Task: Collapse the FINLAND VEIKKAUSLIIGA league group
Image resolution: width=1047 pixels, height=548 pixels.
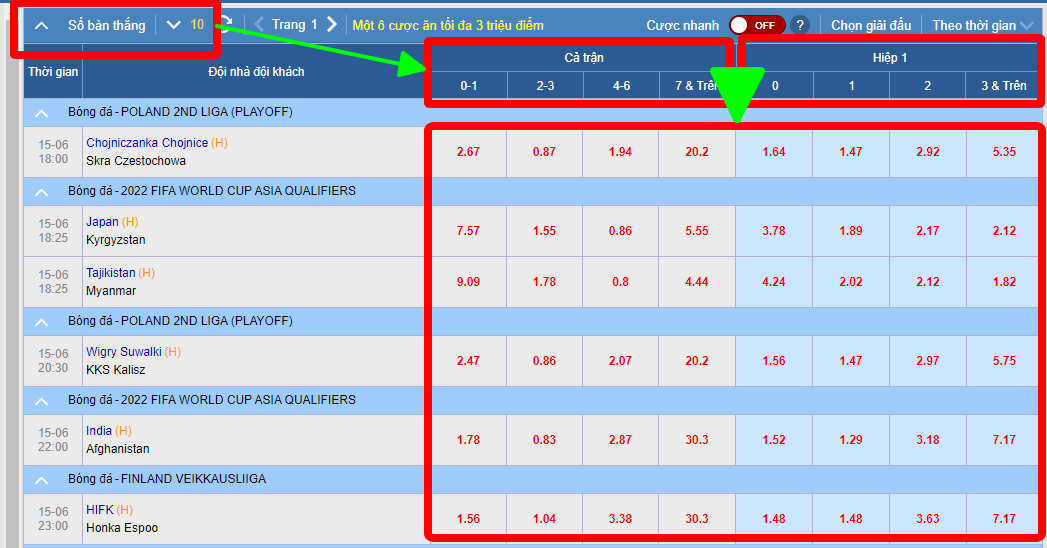Action: click(x=43, y=480)
